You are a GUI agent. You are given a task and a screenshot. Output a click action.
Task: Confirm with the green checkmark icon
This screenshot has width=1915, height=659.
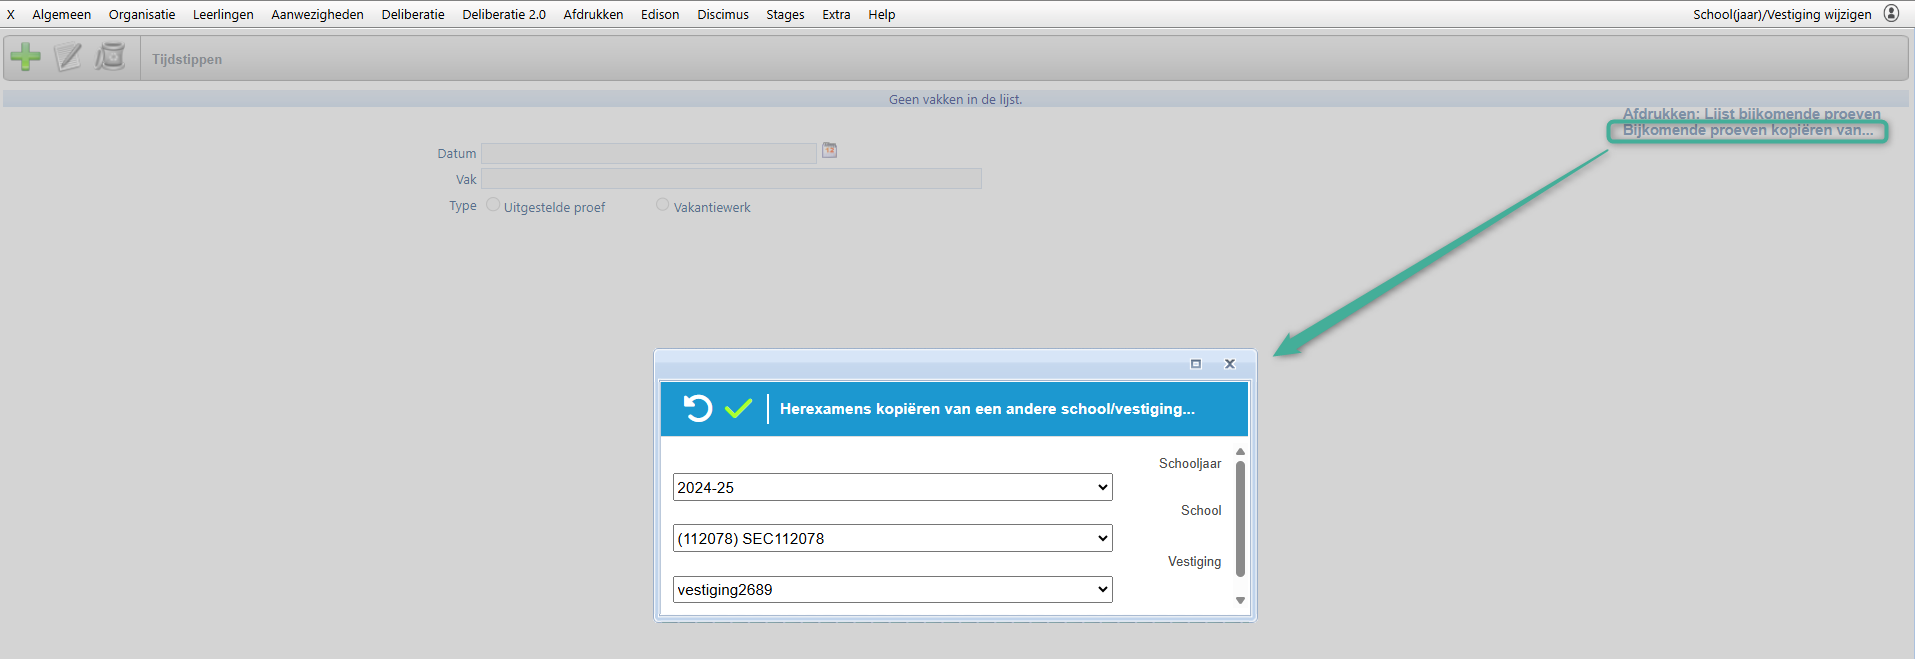(738, 408)
